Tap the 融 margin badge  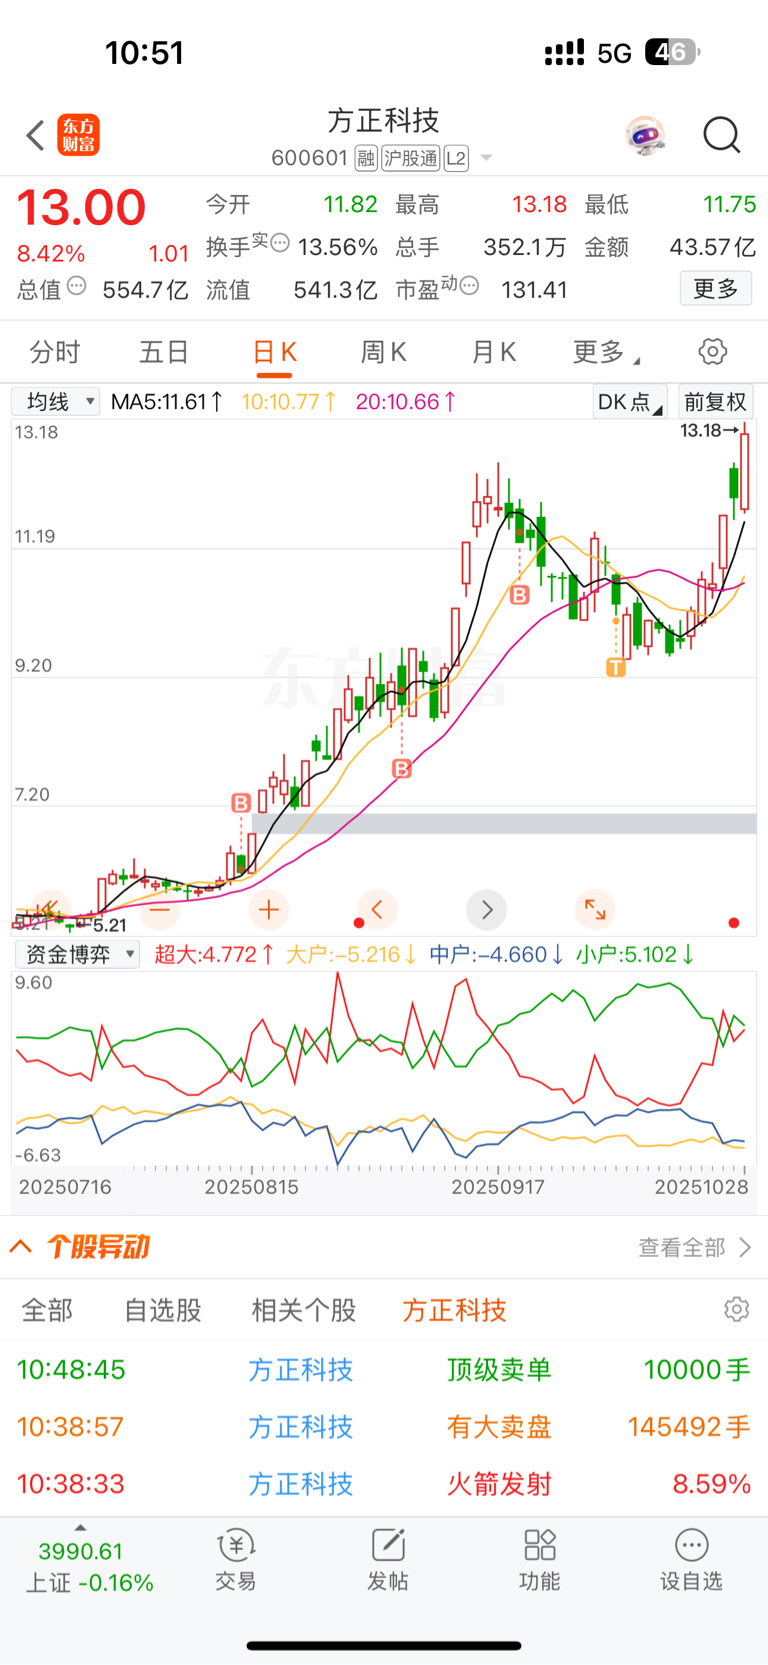(x=366, y=158)
